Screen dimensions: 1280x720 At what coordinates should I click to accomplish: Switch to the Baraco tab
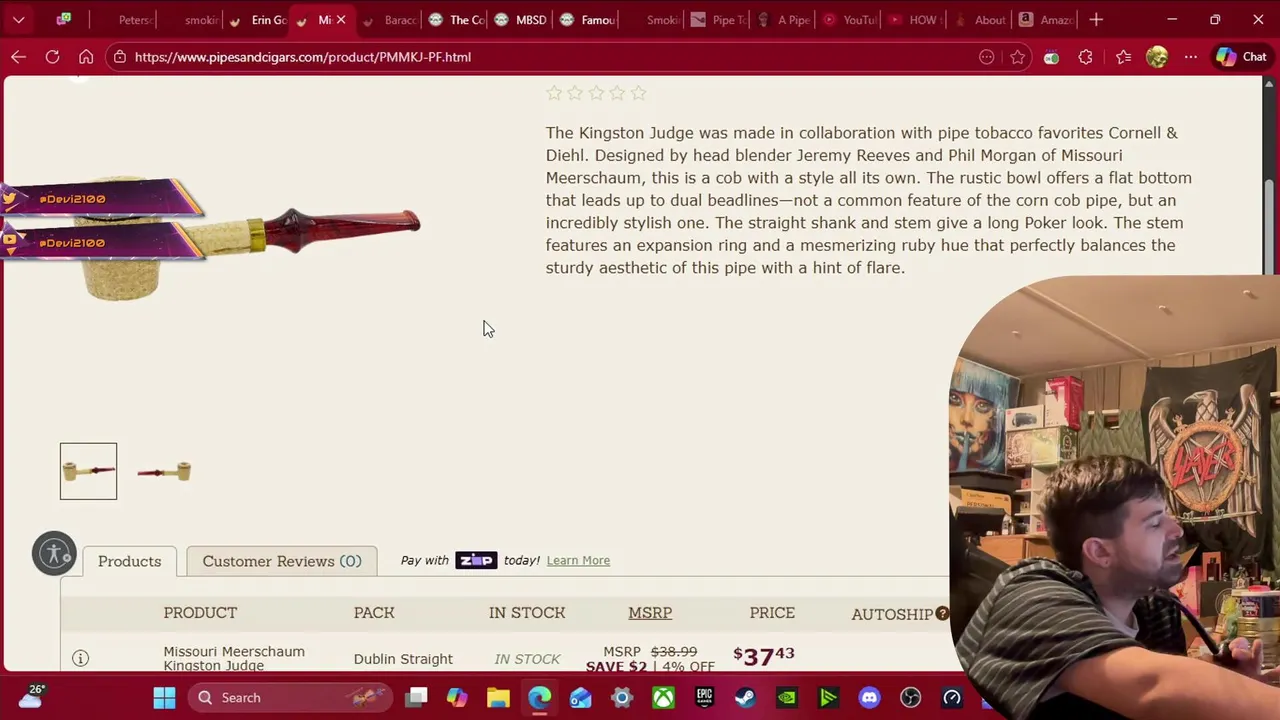click(392, 19)
